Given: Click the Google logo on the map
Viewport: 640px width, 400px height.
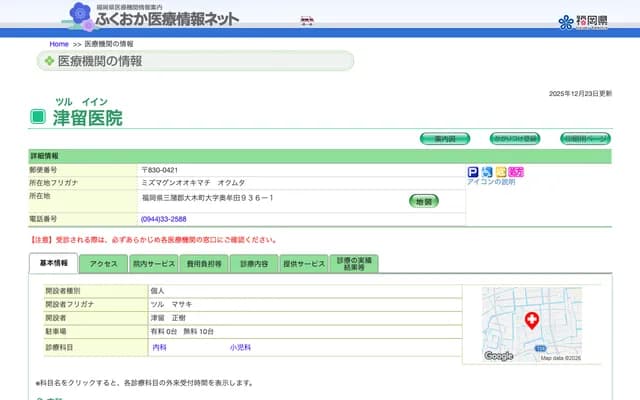Looking at the screenshot, I should click(x=499, y=356).
